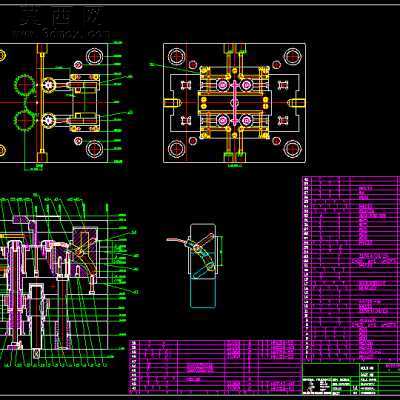Viewport: 400px width, 400px height.
Task: Click the white title block
Action: point(351,379)
